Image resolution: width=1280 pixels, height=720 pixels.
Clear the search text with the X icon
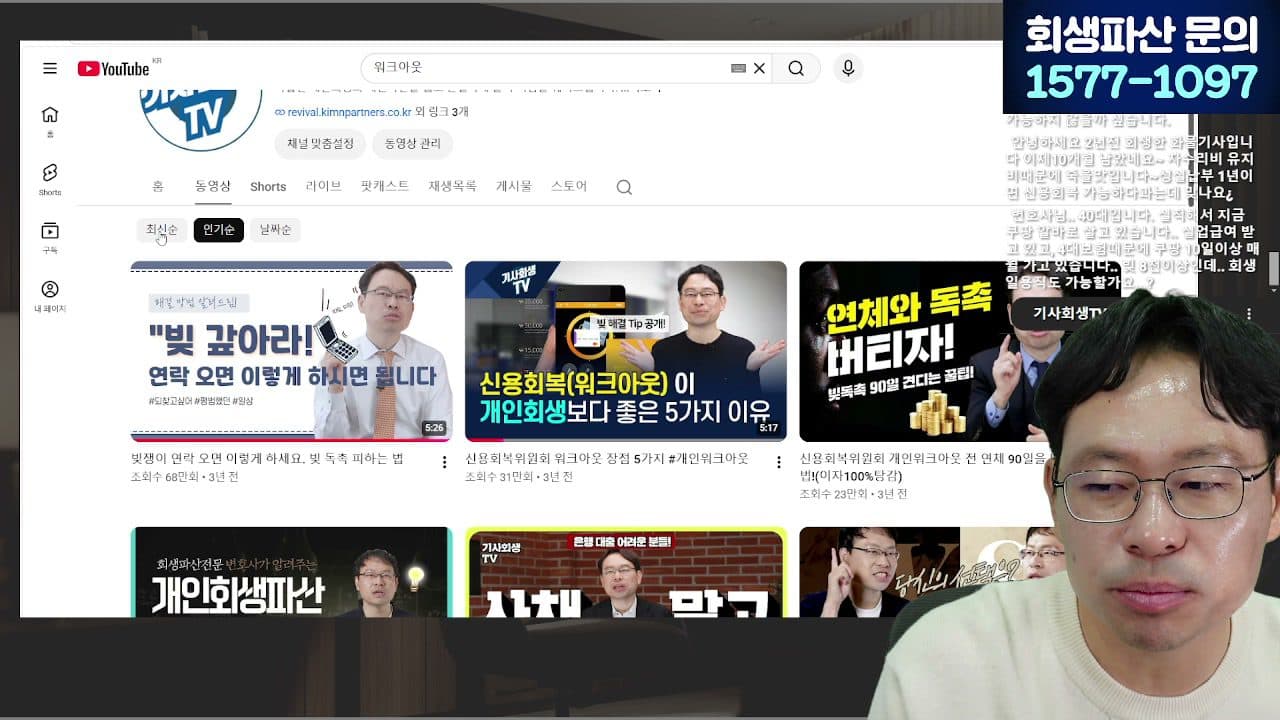click(x=759, y=68)
